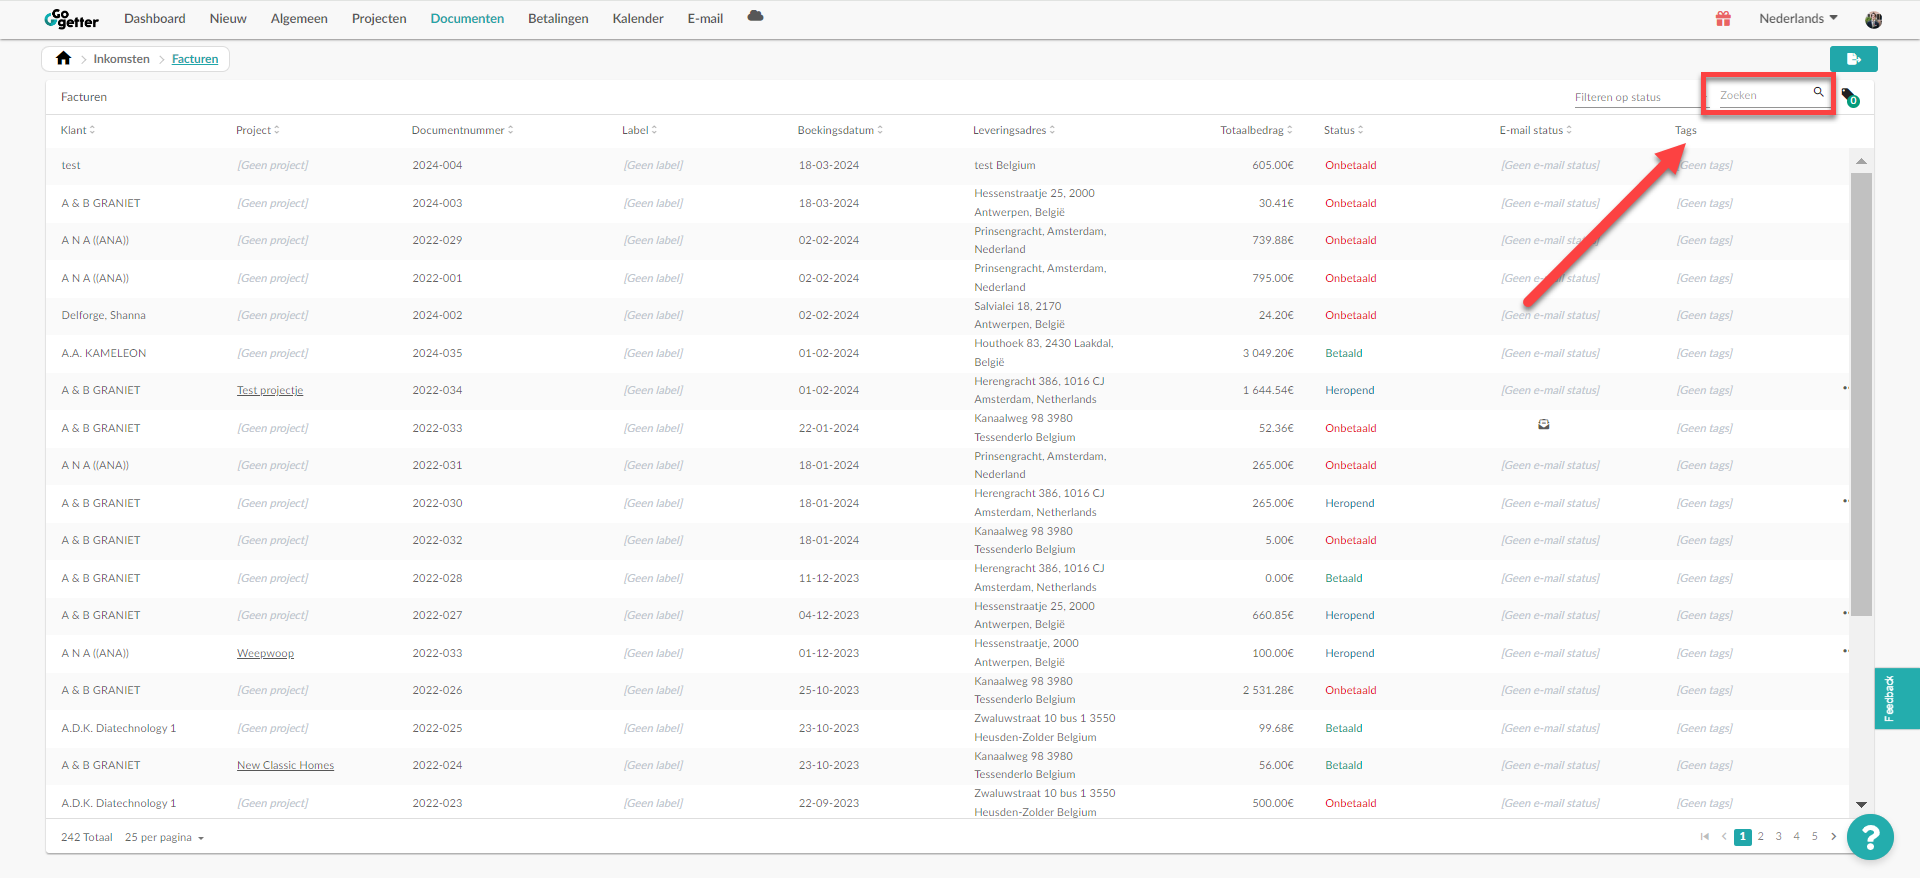
Task: Sort table by Klant column
Action: 78,130
